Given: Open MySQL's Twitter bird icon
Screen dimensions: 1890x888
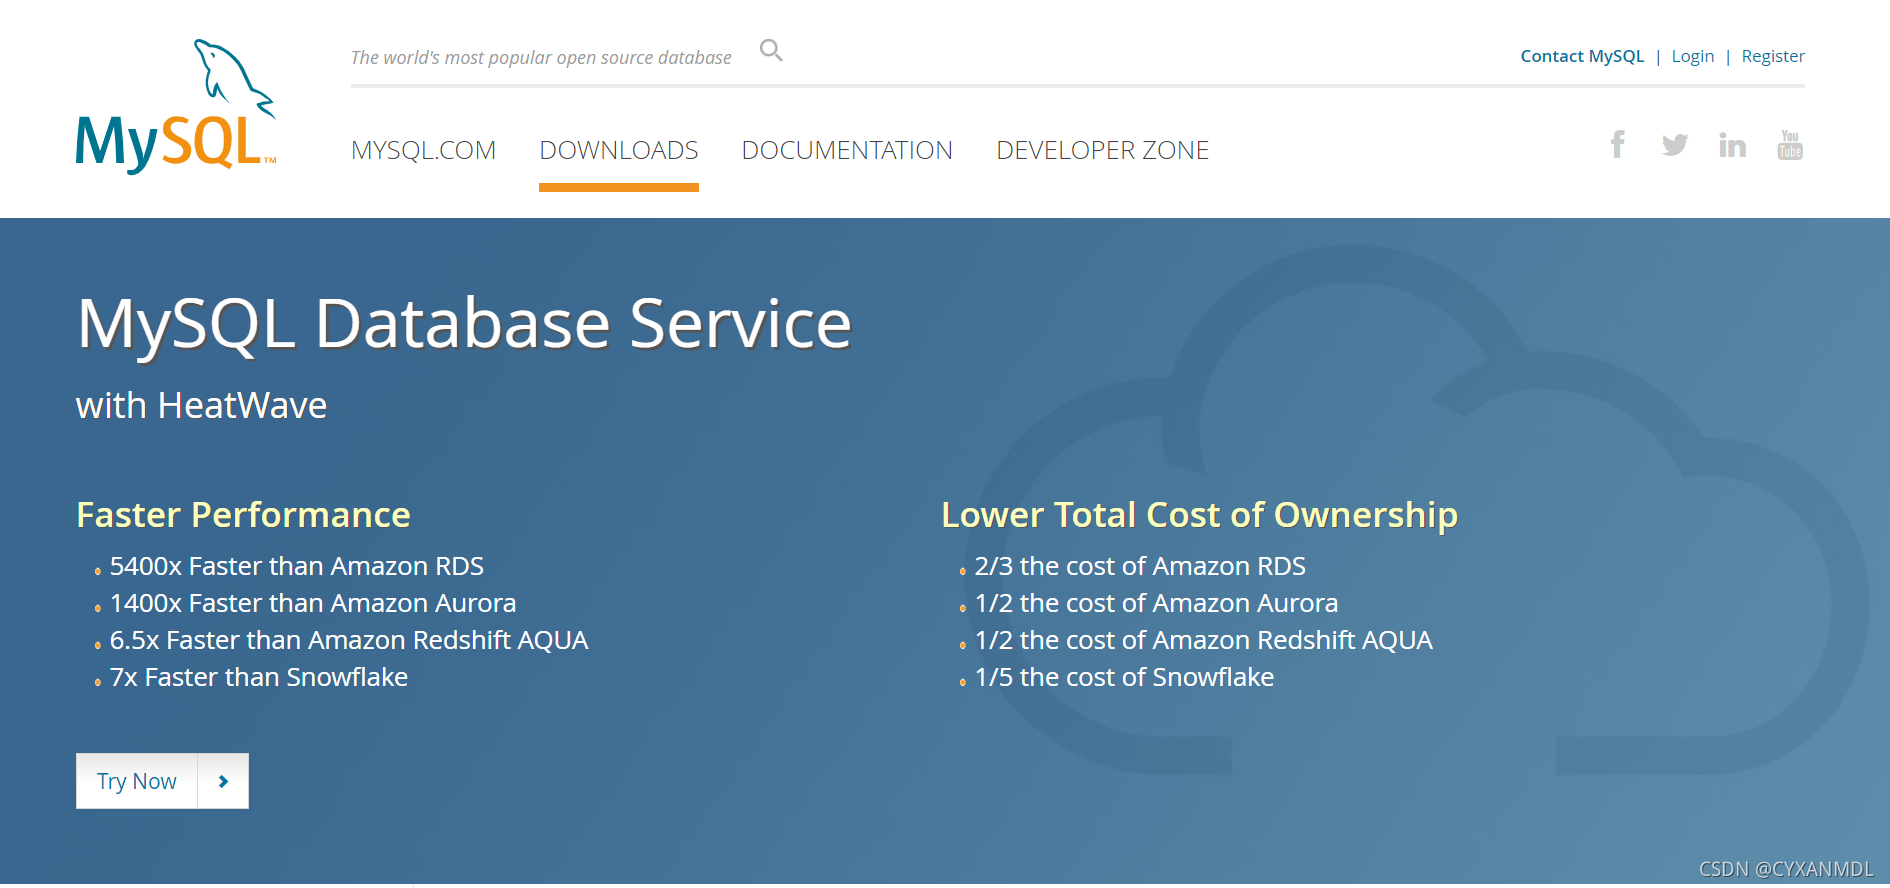Looking at the screenshot, I should pyautogui.click(x=1675, y=145).
